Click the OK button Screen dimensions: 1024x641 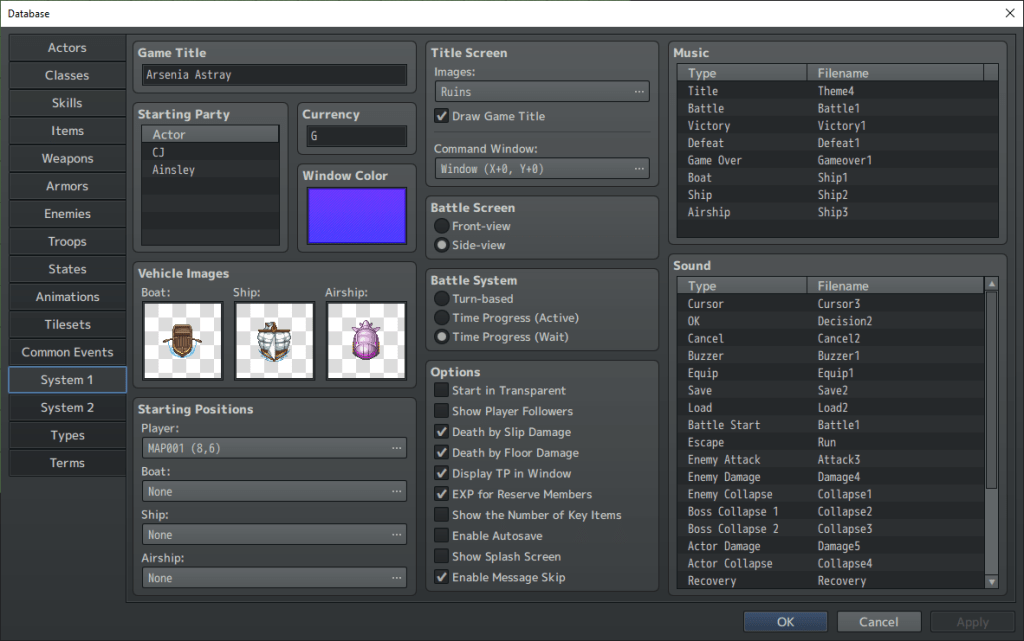(x=785, y=622)
